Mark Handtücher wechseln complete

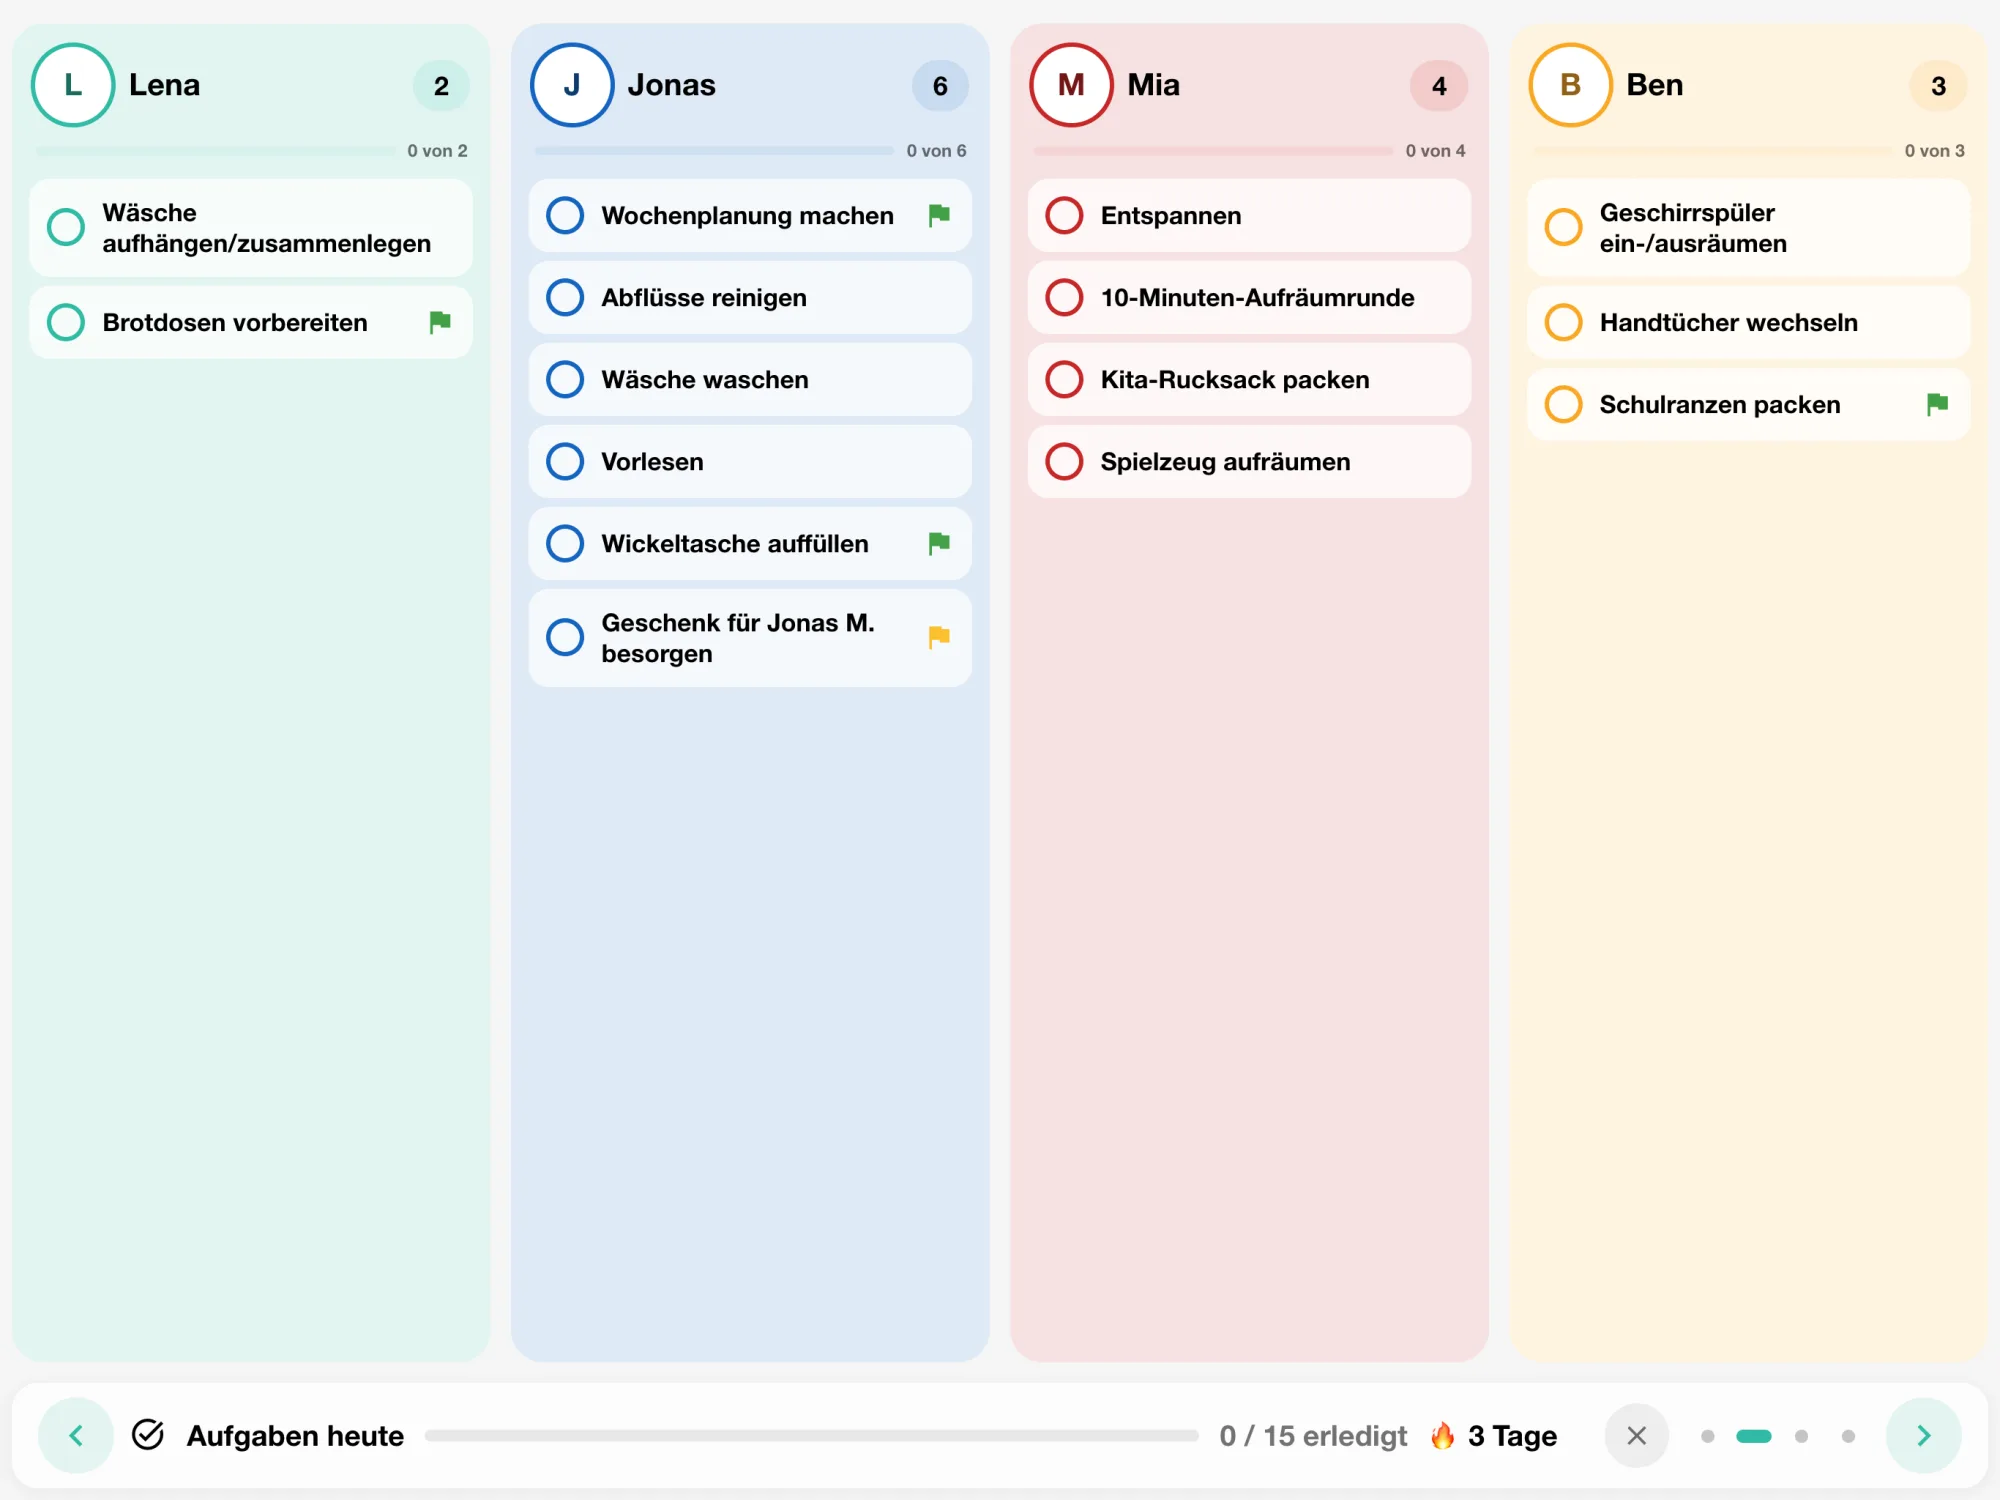coord(1563,322)
